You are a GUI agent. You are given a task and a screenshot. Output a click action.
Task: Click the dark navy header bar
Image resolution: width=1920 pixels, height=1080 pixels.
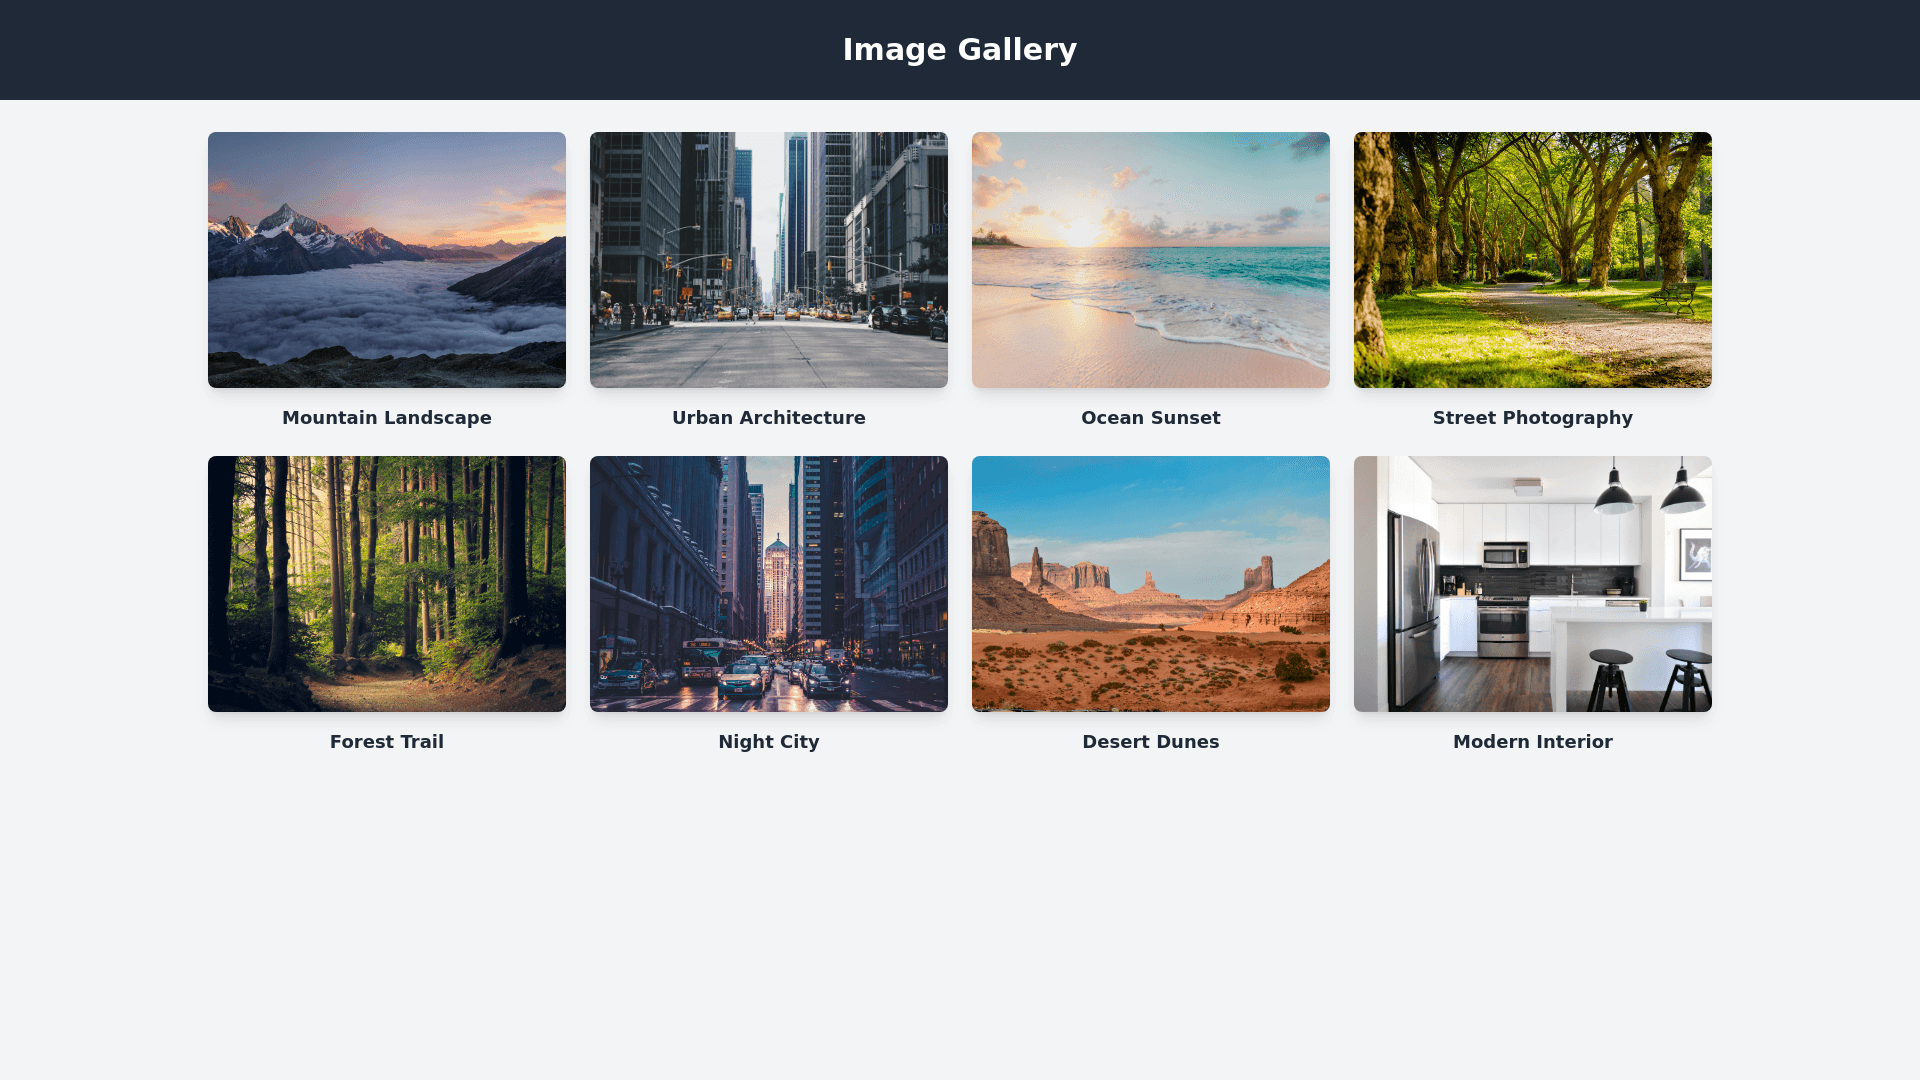click(x=400, y=50)
